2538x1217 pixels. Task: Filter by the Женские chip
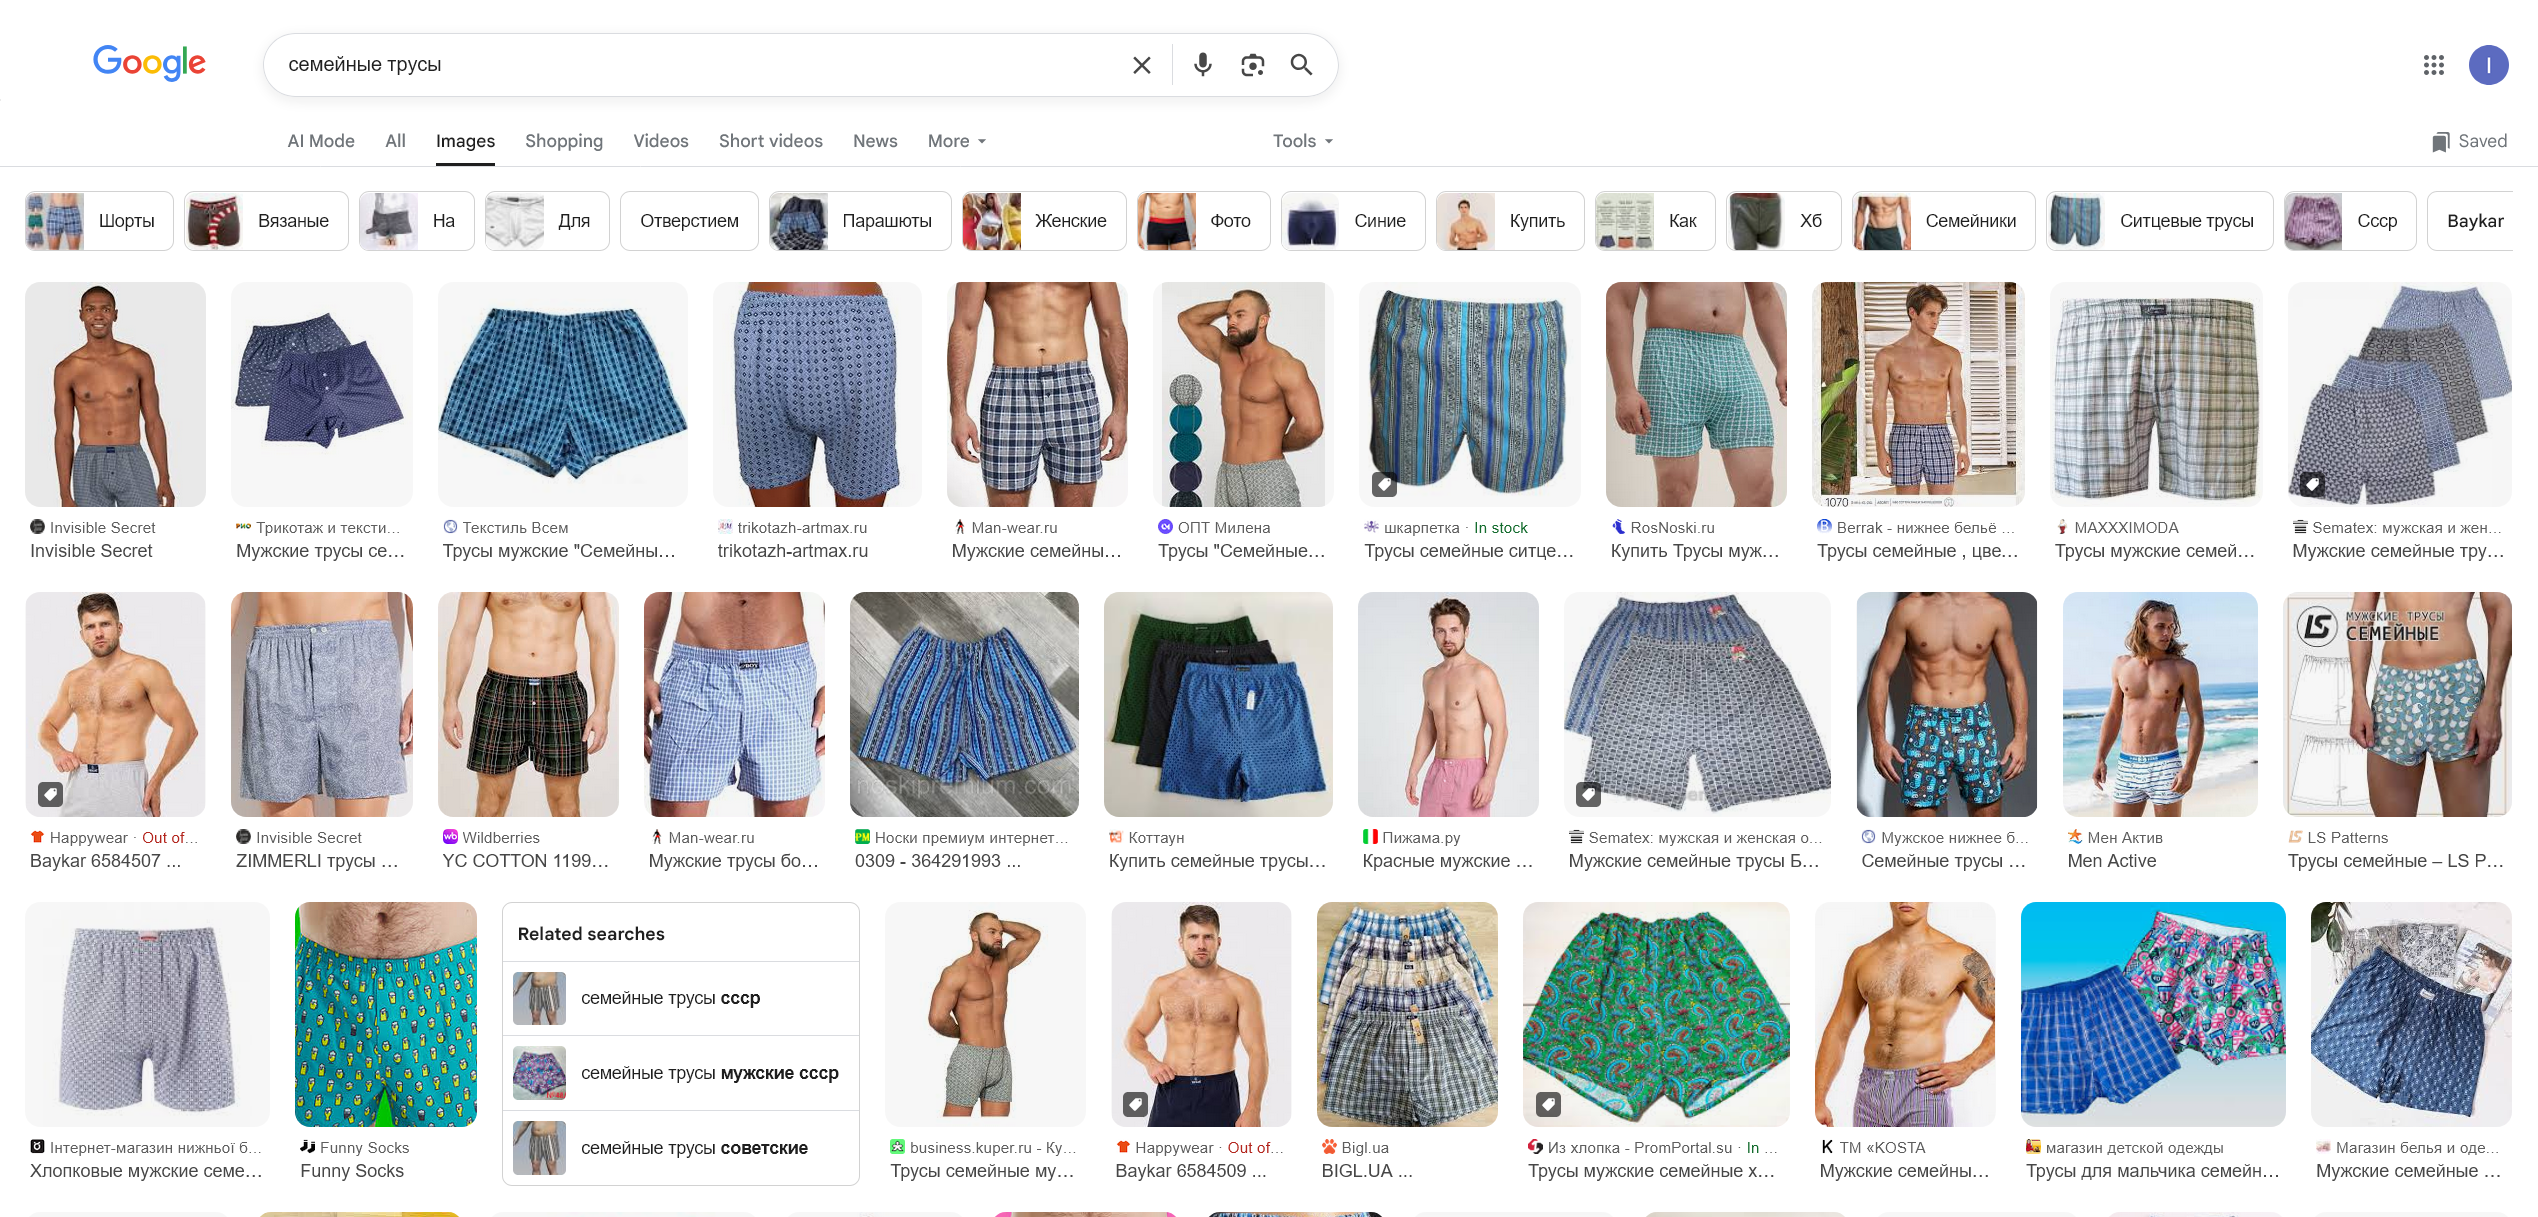point(1044,221)
